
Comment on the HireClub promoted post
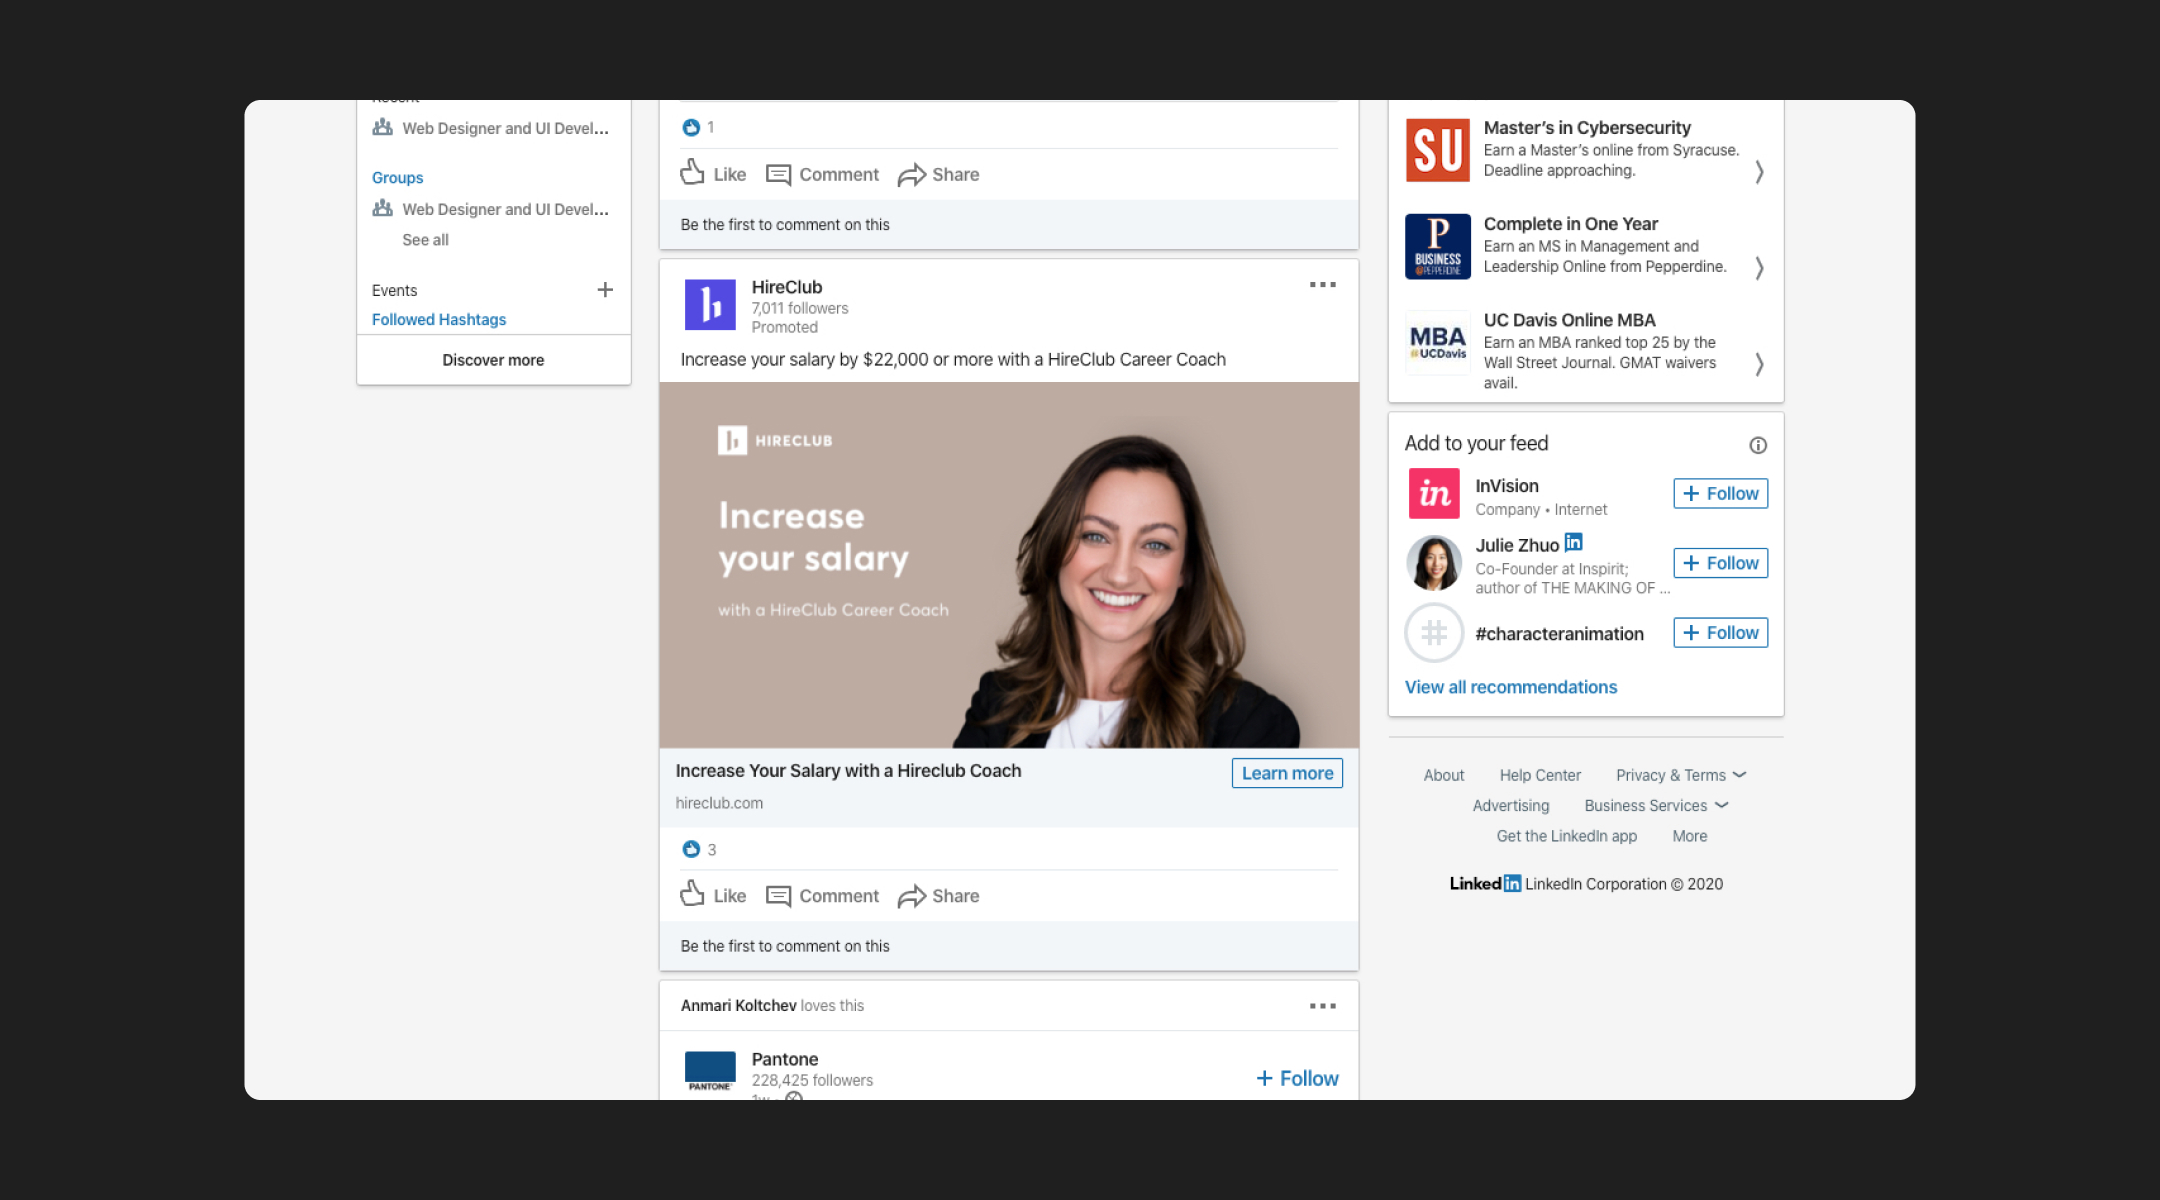(x=822, y=896)
